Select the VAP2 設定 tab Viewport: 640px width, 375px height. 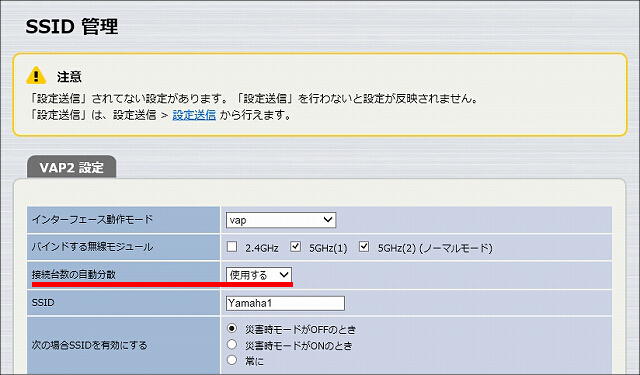[71, 167]
